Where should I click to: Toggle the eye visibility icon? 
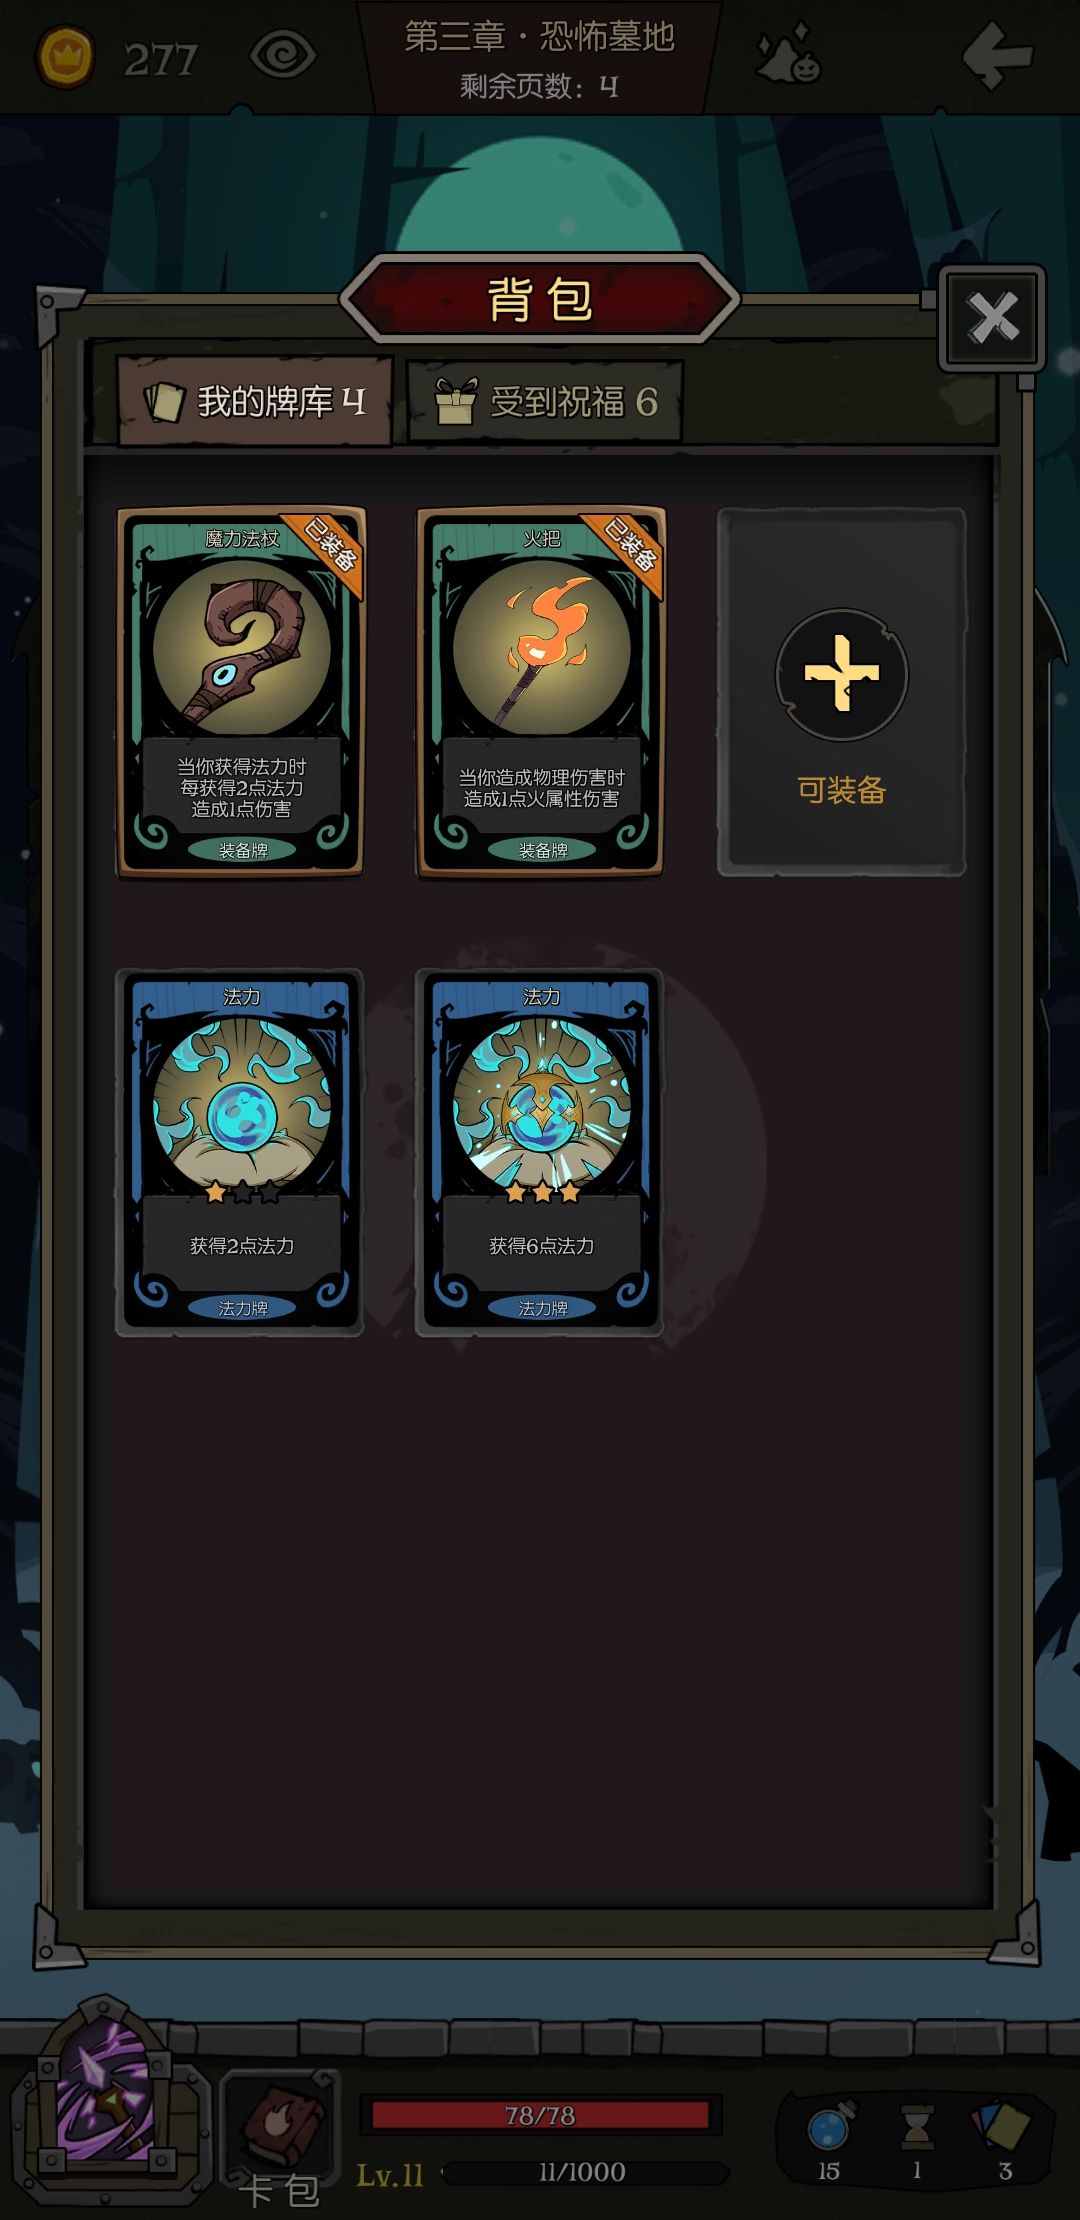tap(283, 56)
